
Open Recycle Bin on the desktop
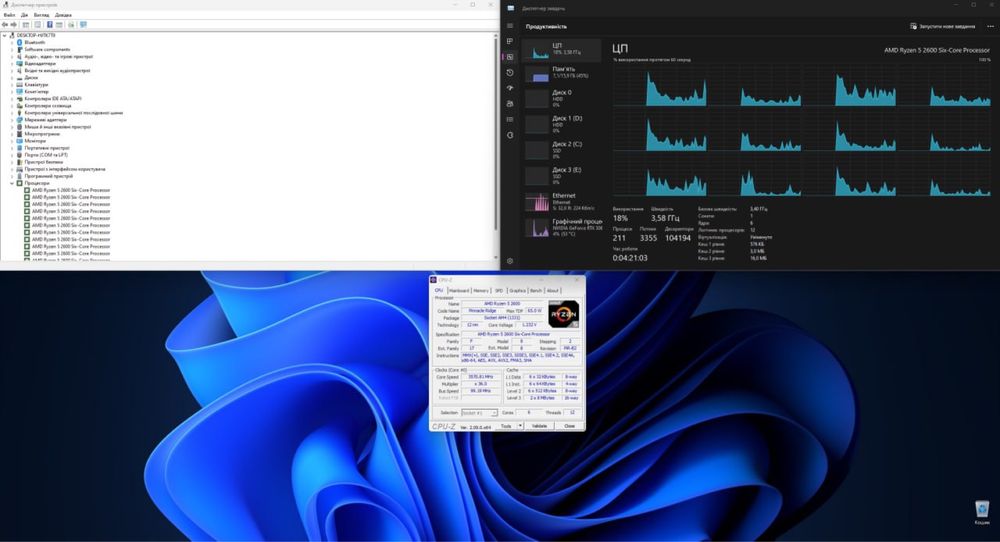click(x=982, y=512)
